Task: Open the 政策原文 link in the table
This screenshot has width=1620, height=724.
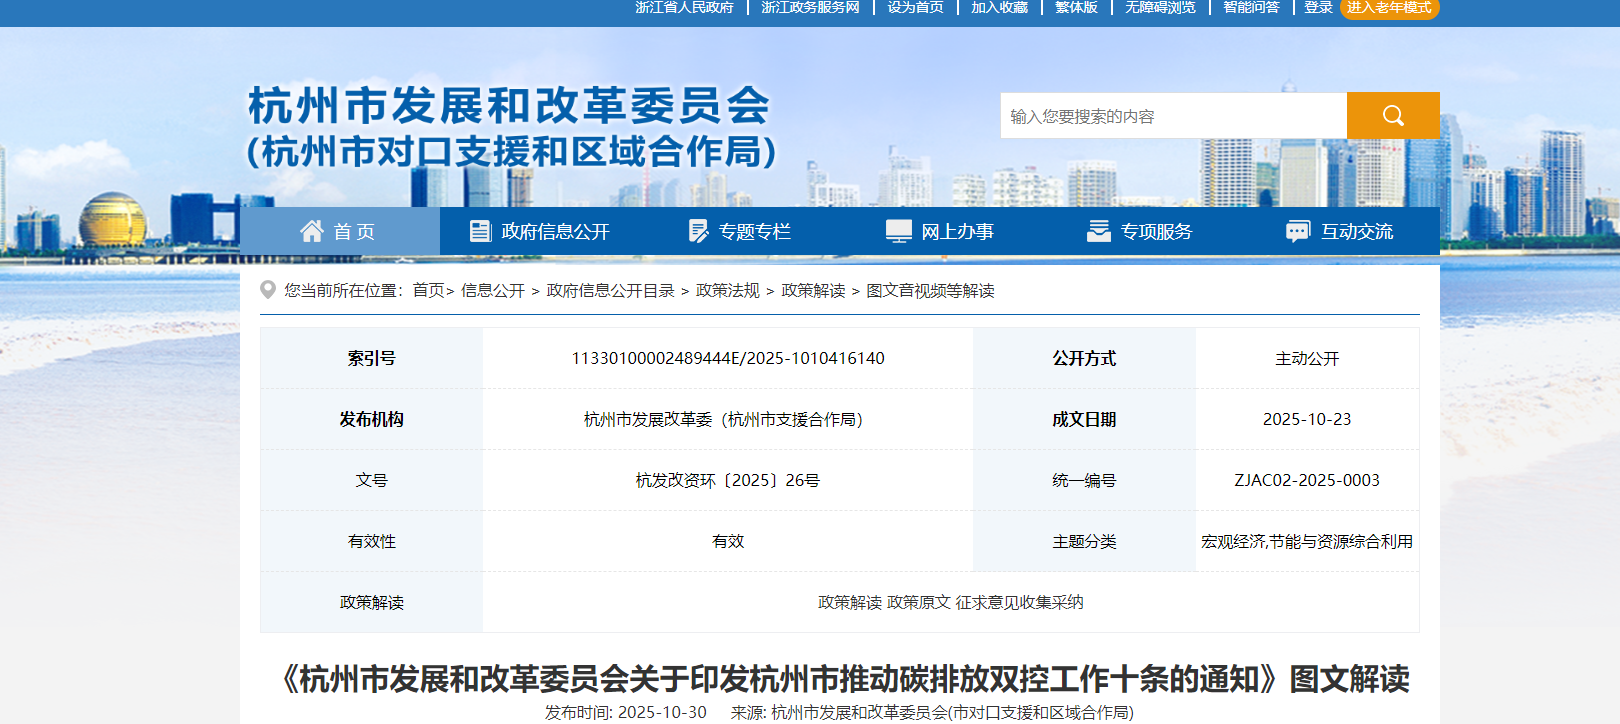Action: tap(918, 602)
